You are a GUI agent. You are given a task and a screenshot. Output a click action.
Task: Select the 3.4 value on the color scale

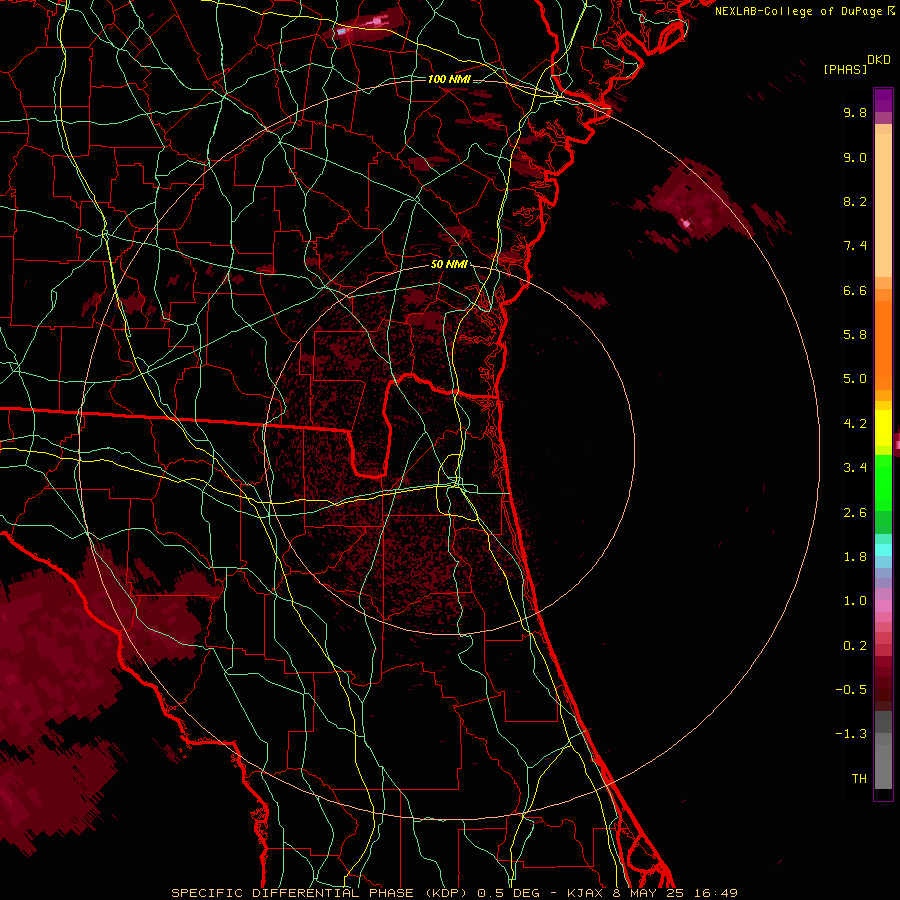[x=855, y=468]
